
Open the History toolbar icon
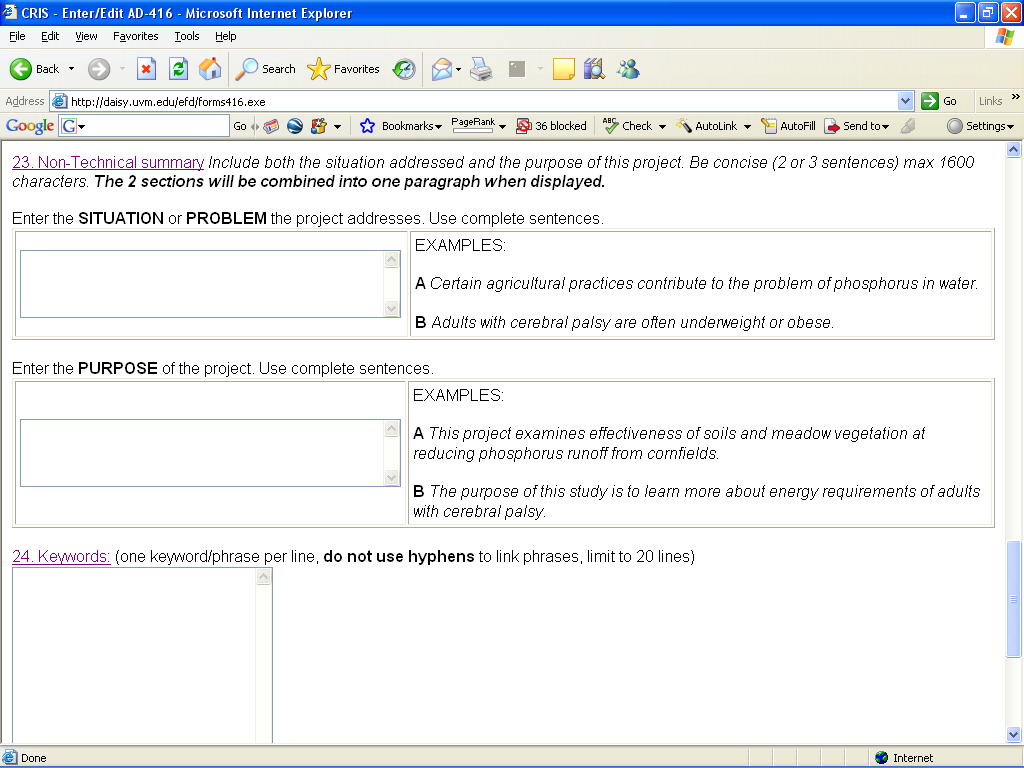tap(404, 69)
